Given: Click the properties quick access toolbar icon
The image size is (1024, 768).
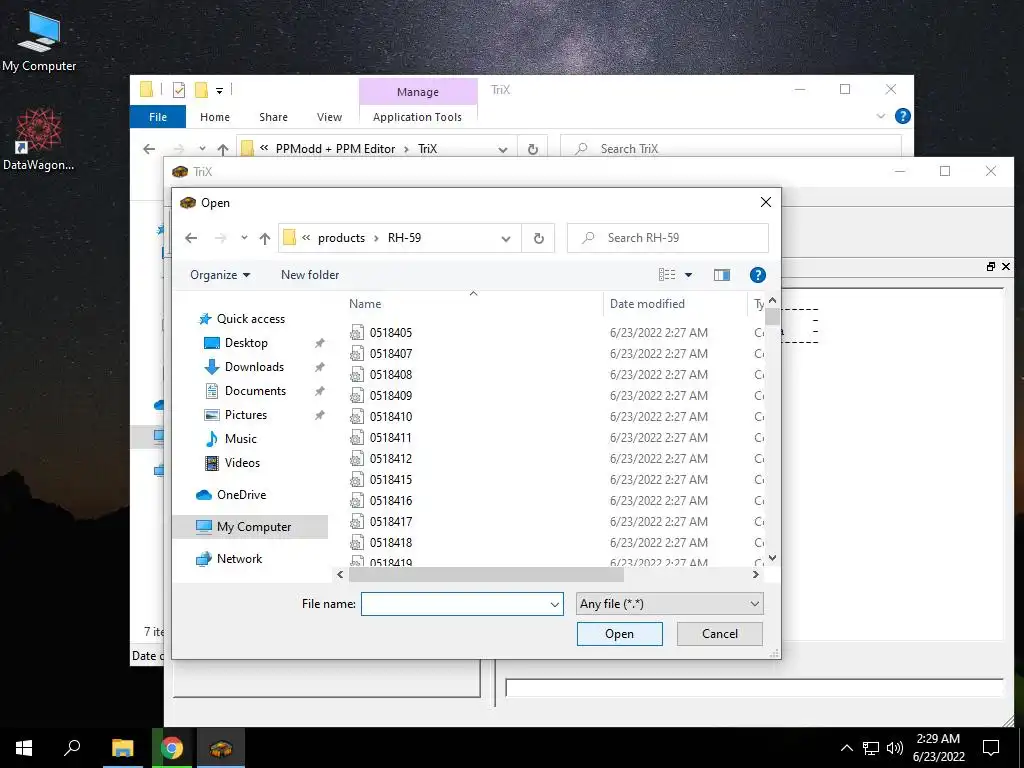Looking at the screenshot, I should [178, 90].
